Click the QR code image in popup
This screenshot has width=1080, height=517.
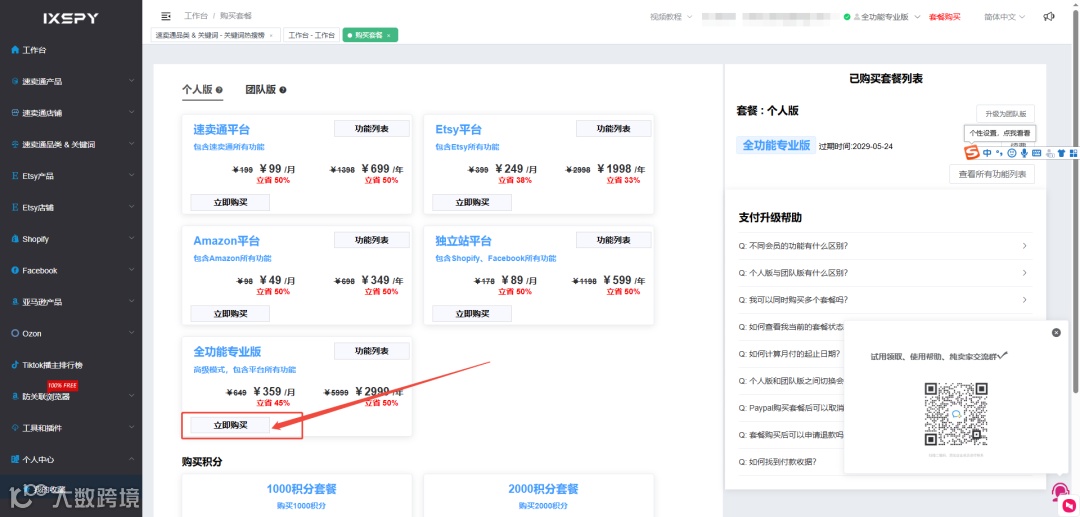click(956, 414)
